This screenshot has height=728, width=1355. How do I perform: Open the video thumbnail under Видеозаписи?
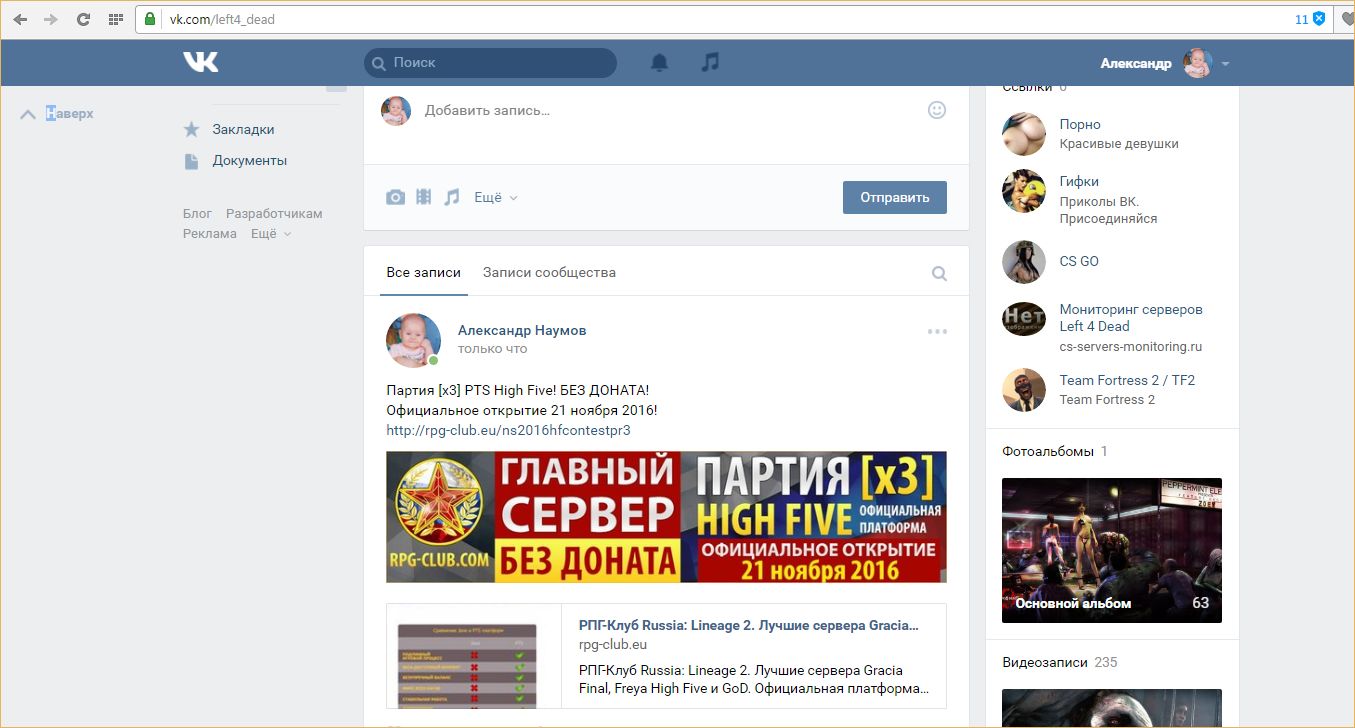(1112, 708)
